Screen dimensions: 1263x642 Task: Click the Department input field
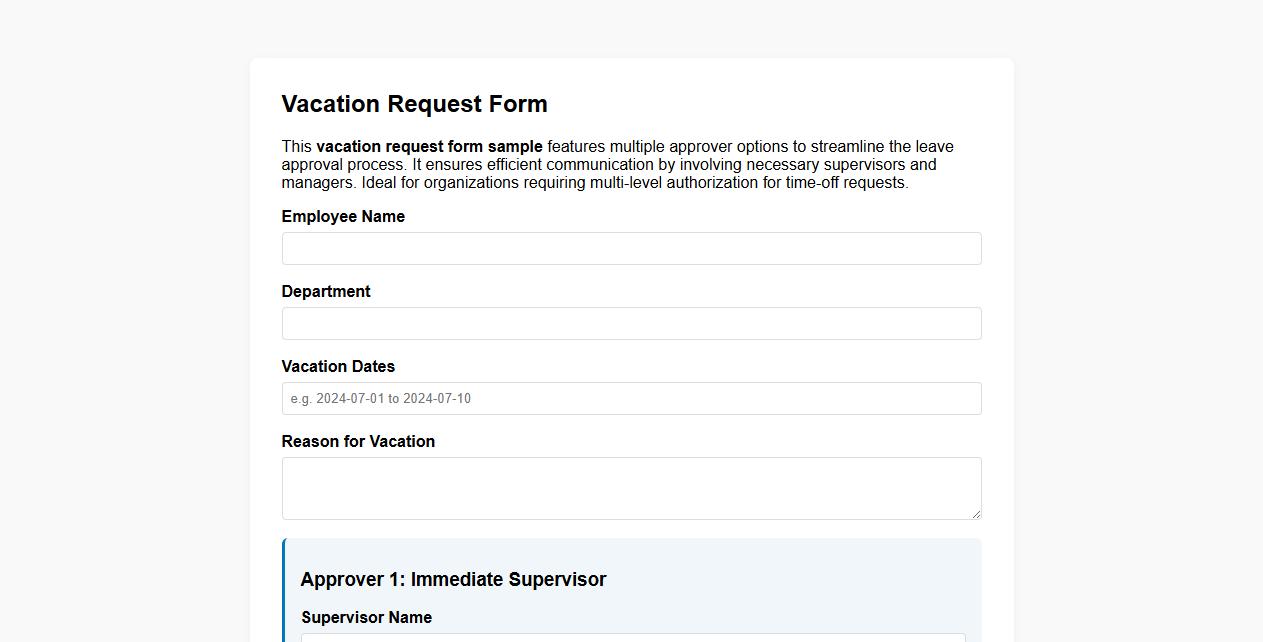(x=631, y=323)
